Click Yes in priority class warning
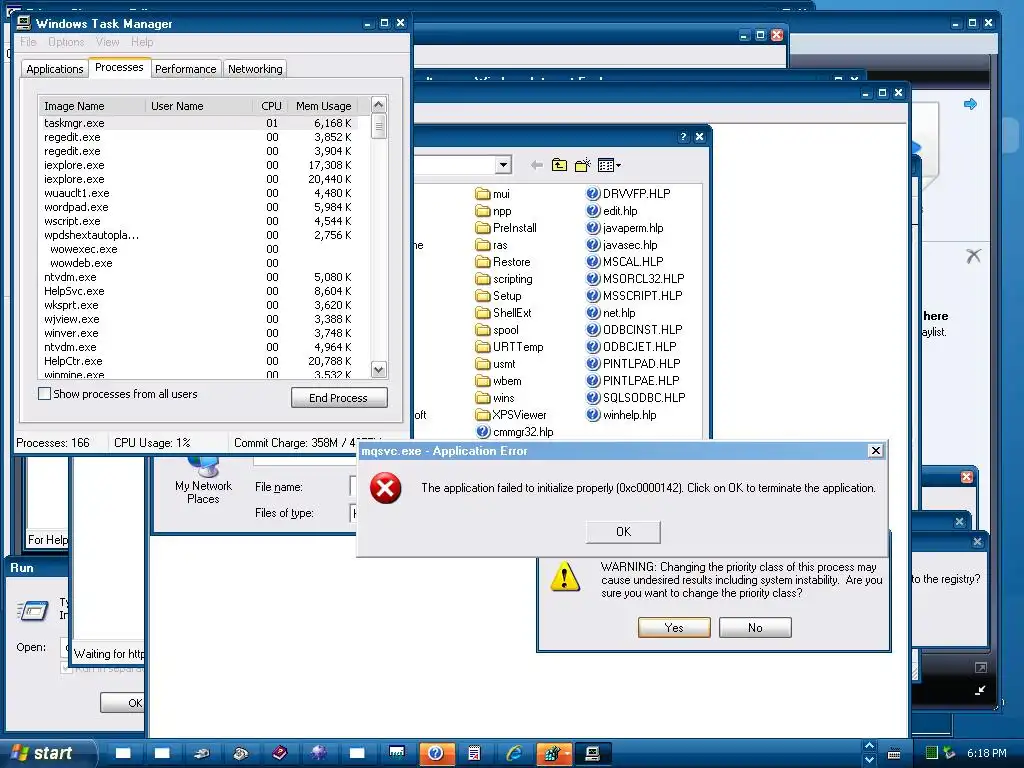The height and width of the screenshot is (768, 1024). (674, 628)
